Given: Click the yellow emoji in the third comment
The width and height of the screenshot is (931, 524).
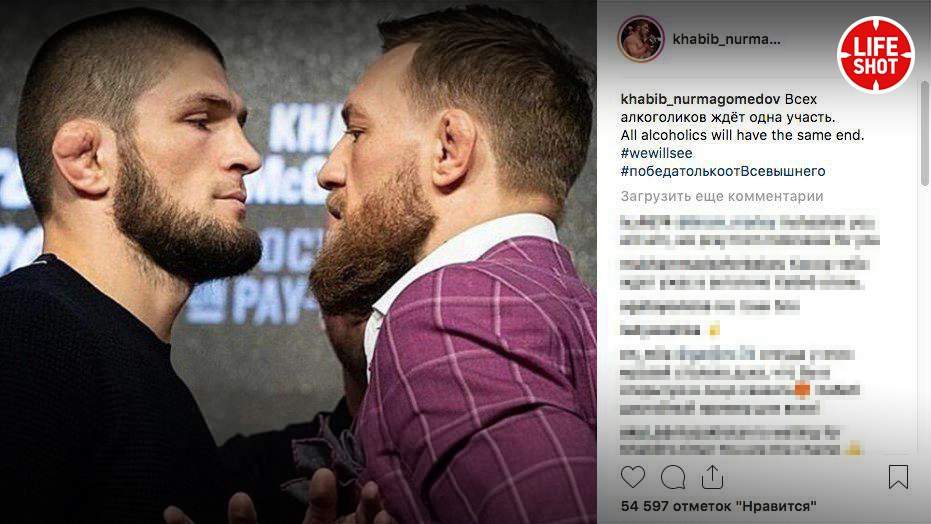Looking at the screenshot, I should pyautogui.click(x=714, y=329).
